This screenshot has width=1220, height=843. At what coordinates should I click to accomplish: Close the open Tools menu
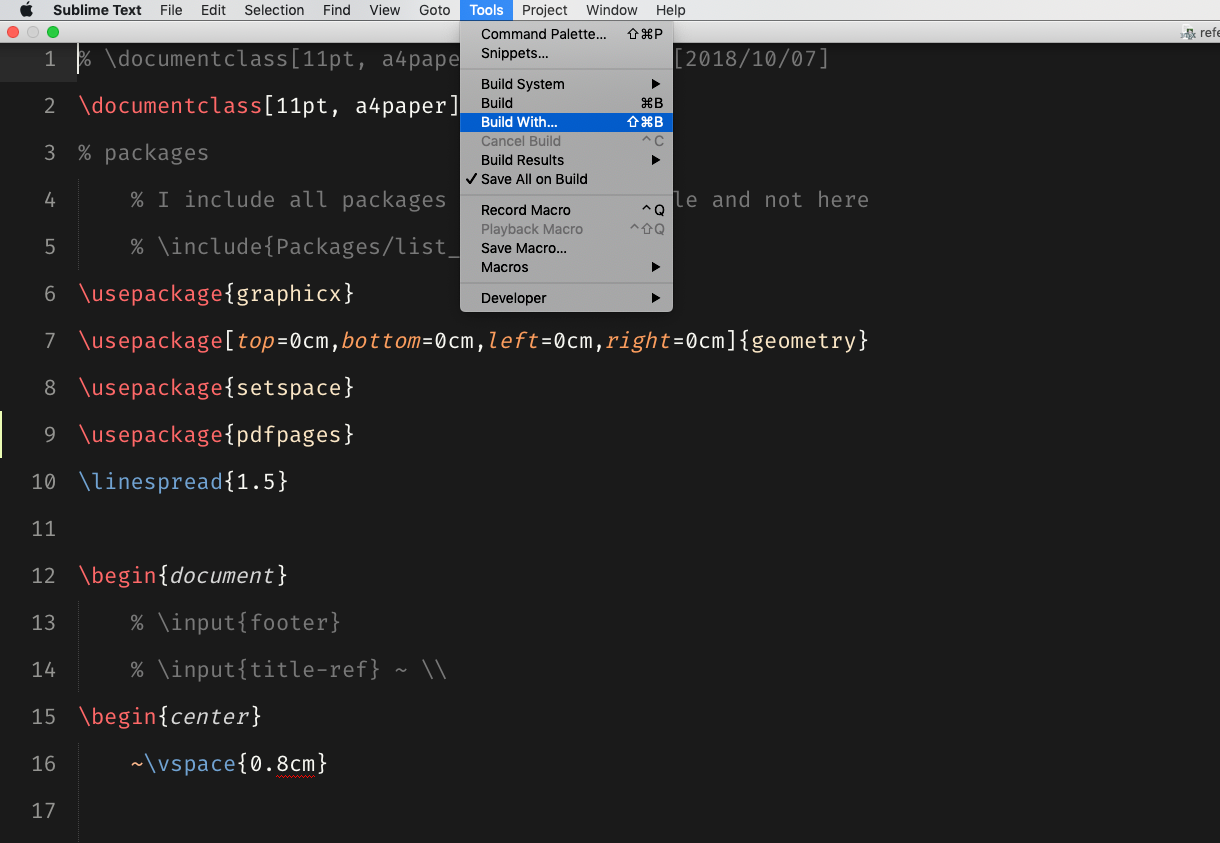point(486,10)
